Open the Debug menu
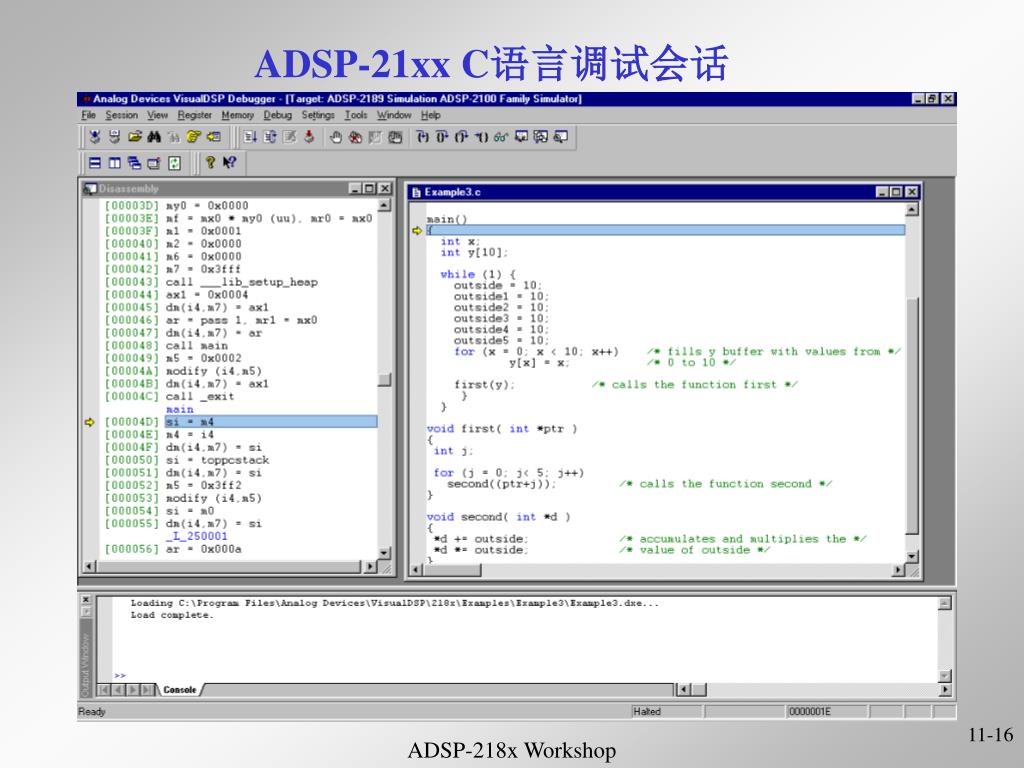This screenshot has width=1024, height=768. coord(278,115)
